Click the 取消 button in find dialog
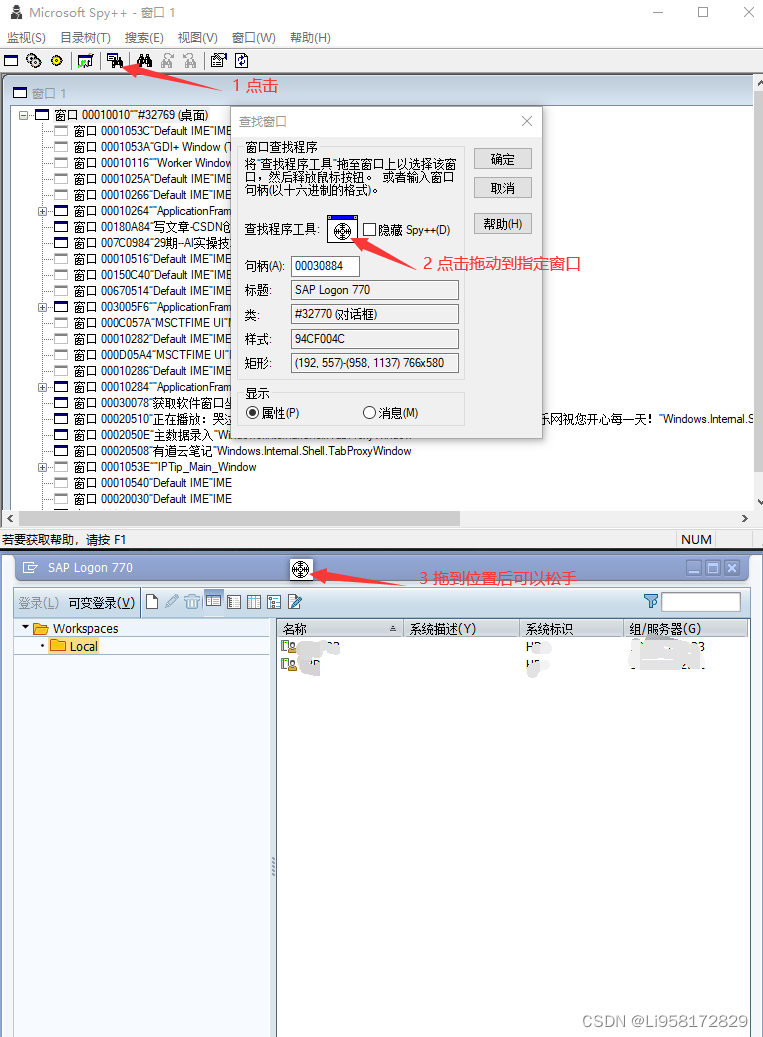The width and height of the screenshot is (763, 1037). 502,188
